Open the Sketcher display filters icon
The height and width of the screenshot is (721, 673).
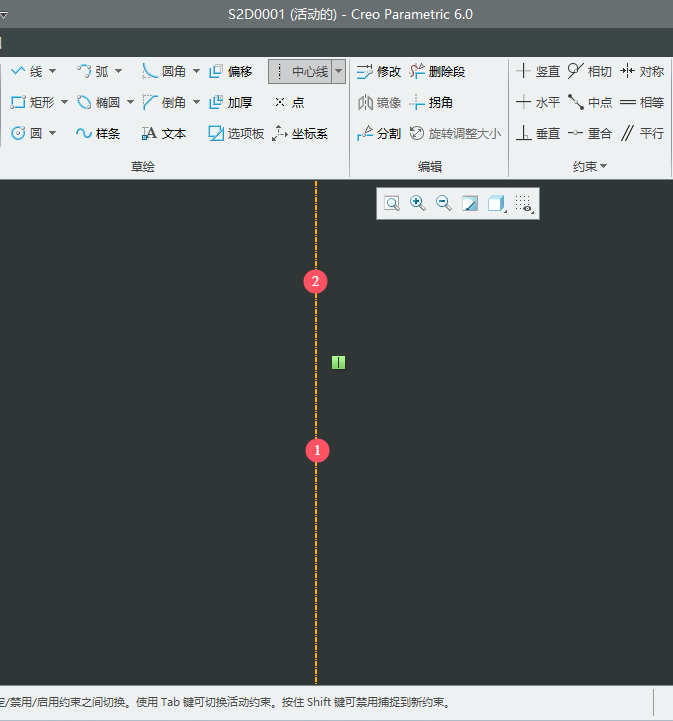[x=524, y=203]
